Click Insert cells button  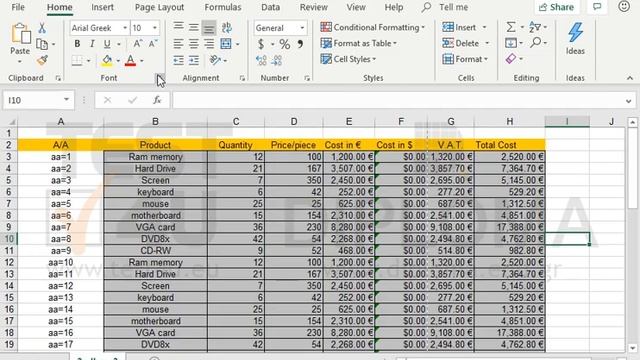[460, 27]
